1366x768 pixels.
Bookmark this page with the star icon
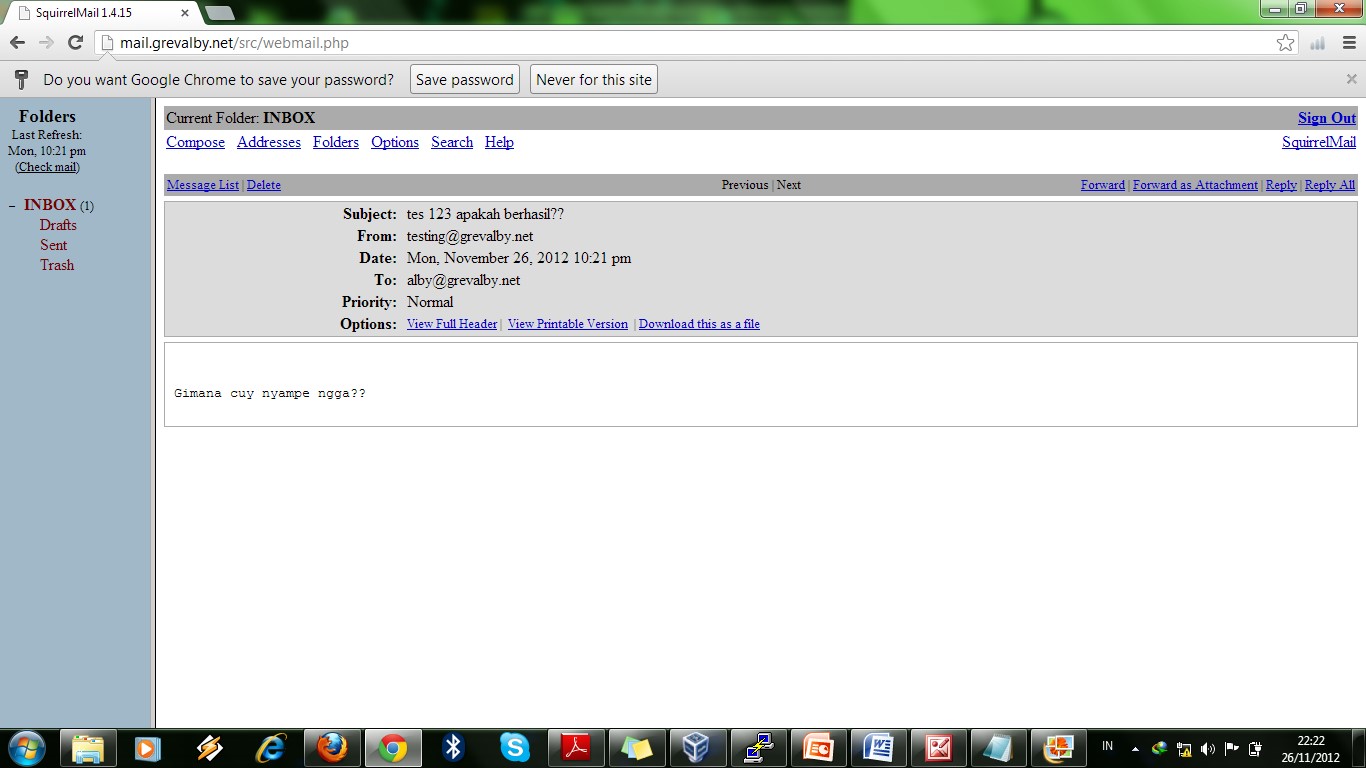coord(1284,43)
